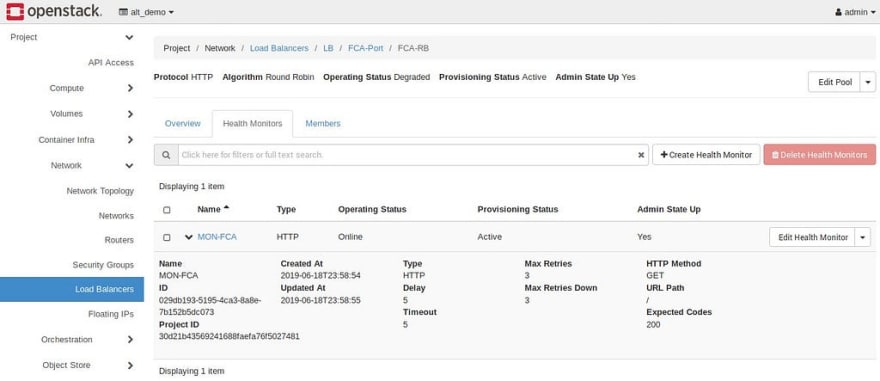Viewport: 880px width, 381px height.
Task: Tick the select-all checkbox in table header
Action: [x=167, y=210]
